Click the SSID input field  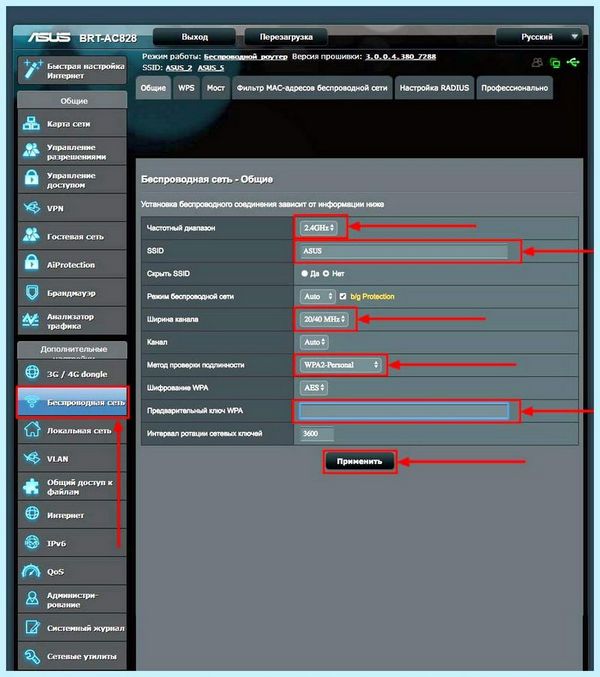[x=404, y=251]
